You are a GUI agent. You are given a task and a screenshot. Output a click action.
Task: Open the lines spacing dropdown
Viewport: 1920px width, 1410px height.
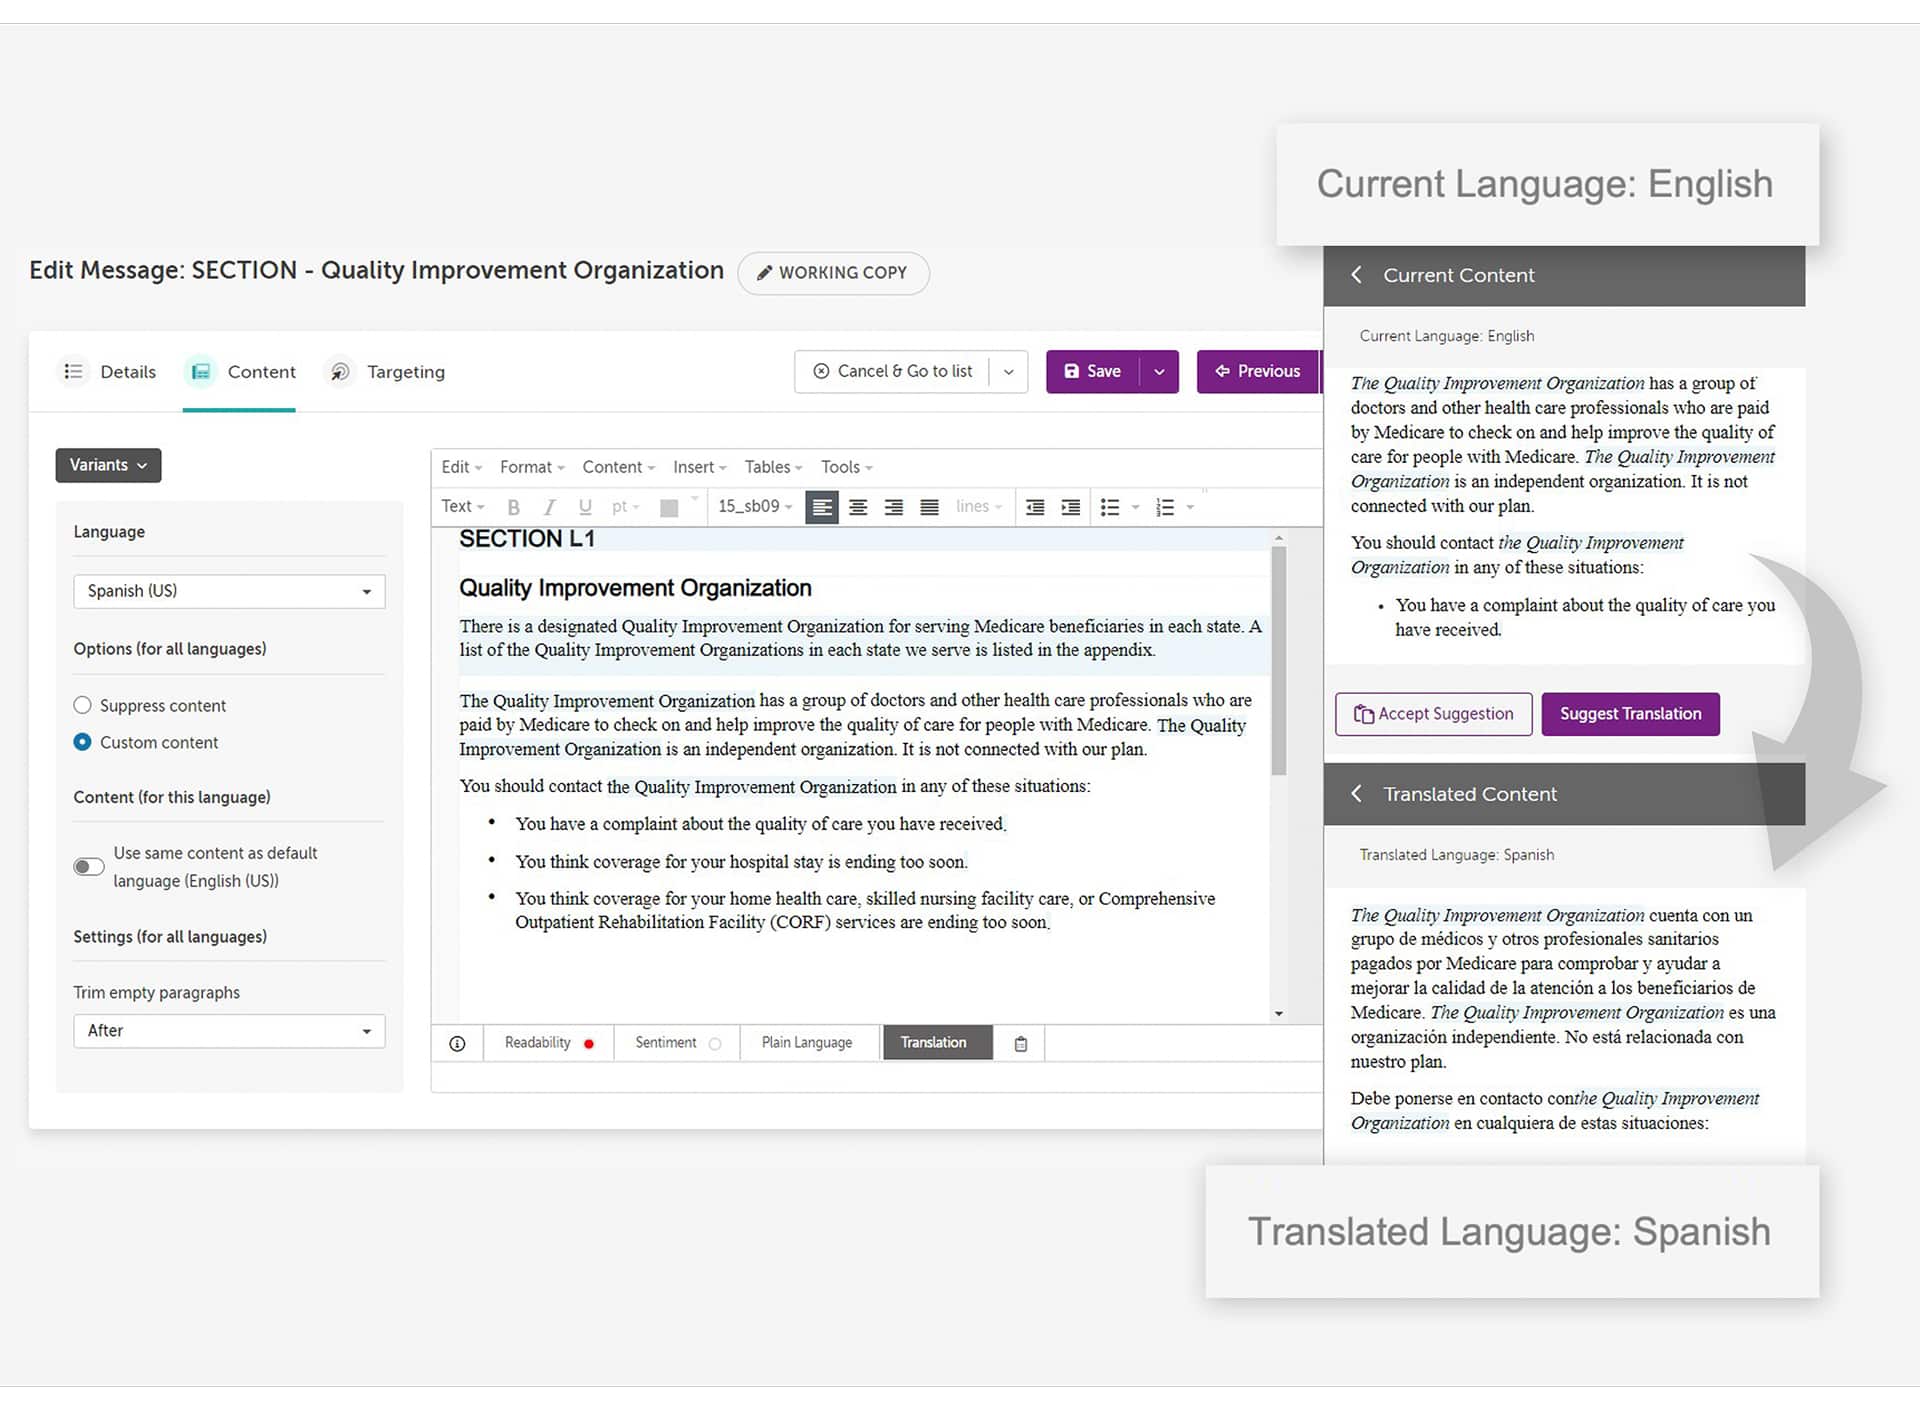click(979, 506)
